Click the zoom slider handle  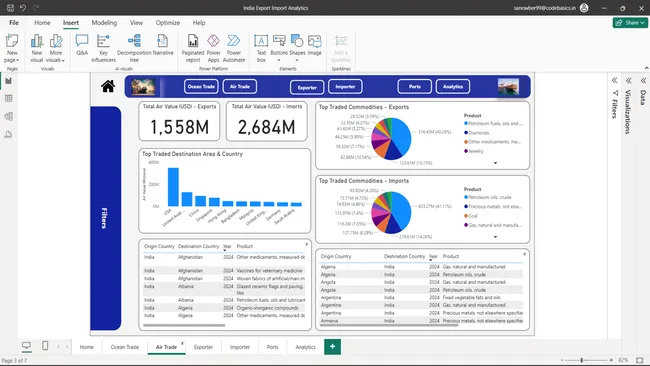[582, 360]
